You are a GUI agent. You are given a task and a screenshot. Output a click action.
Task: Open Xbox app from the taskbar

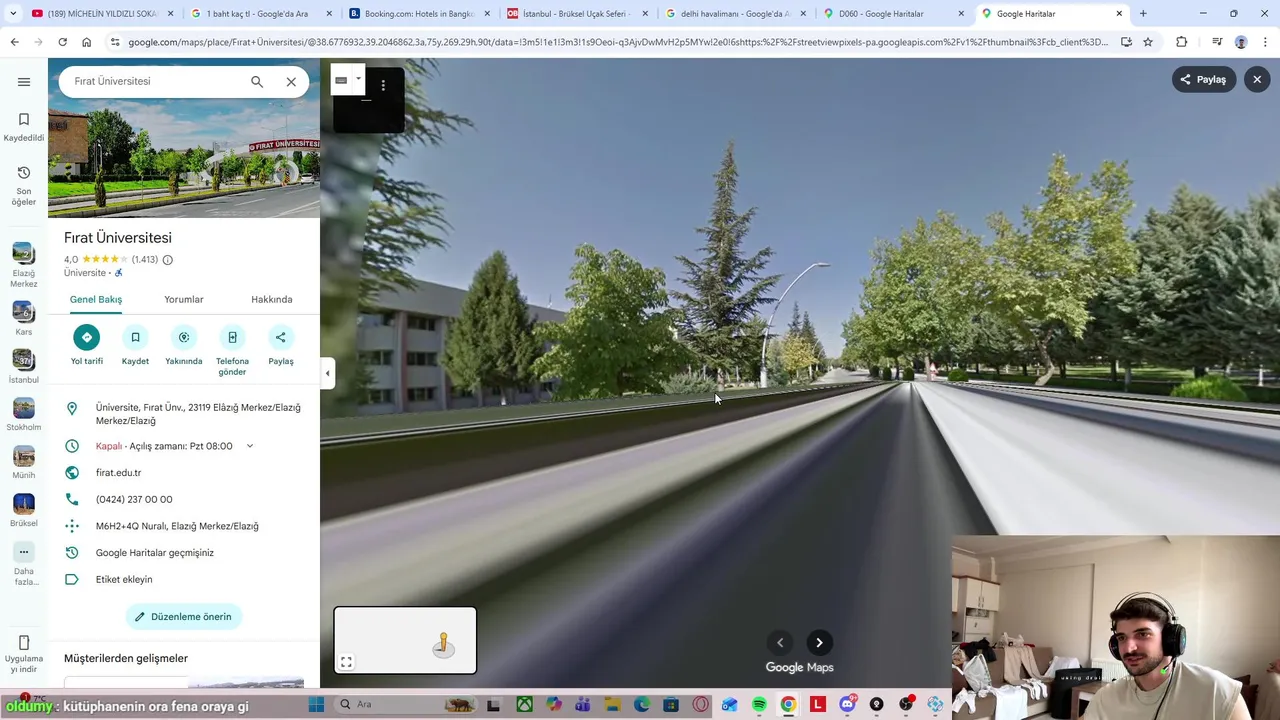coord(524,705)
